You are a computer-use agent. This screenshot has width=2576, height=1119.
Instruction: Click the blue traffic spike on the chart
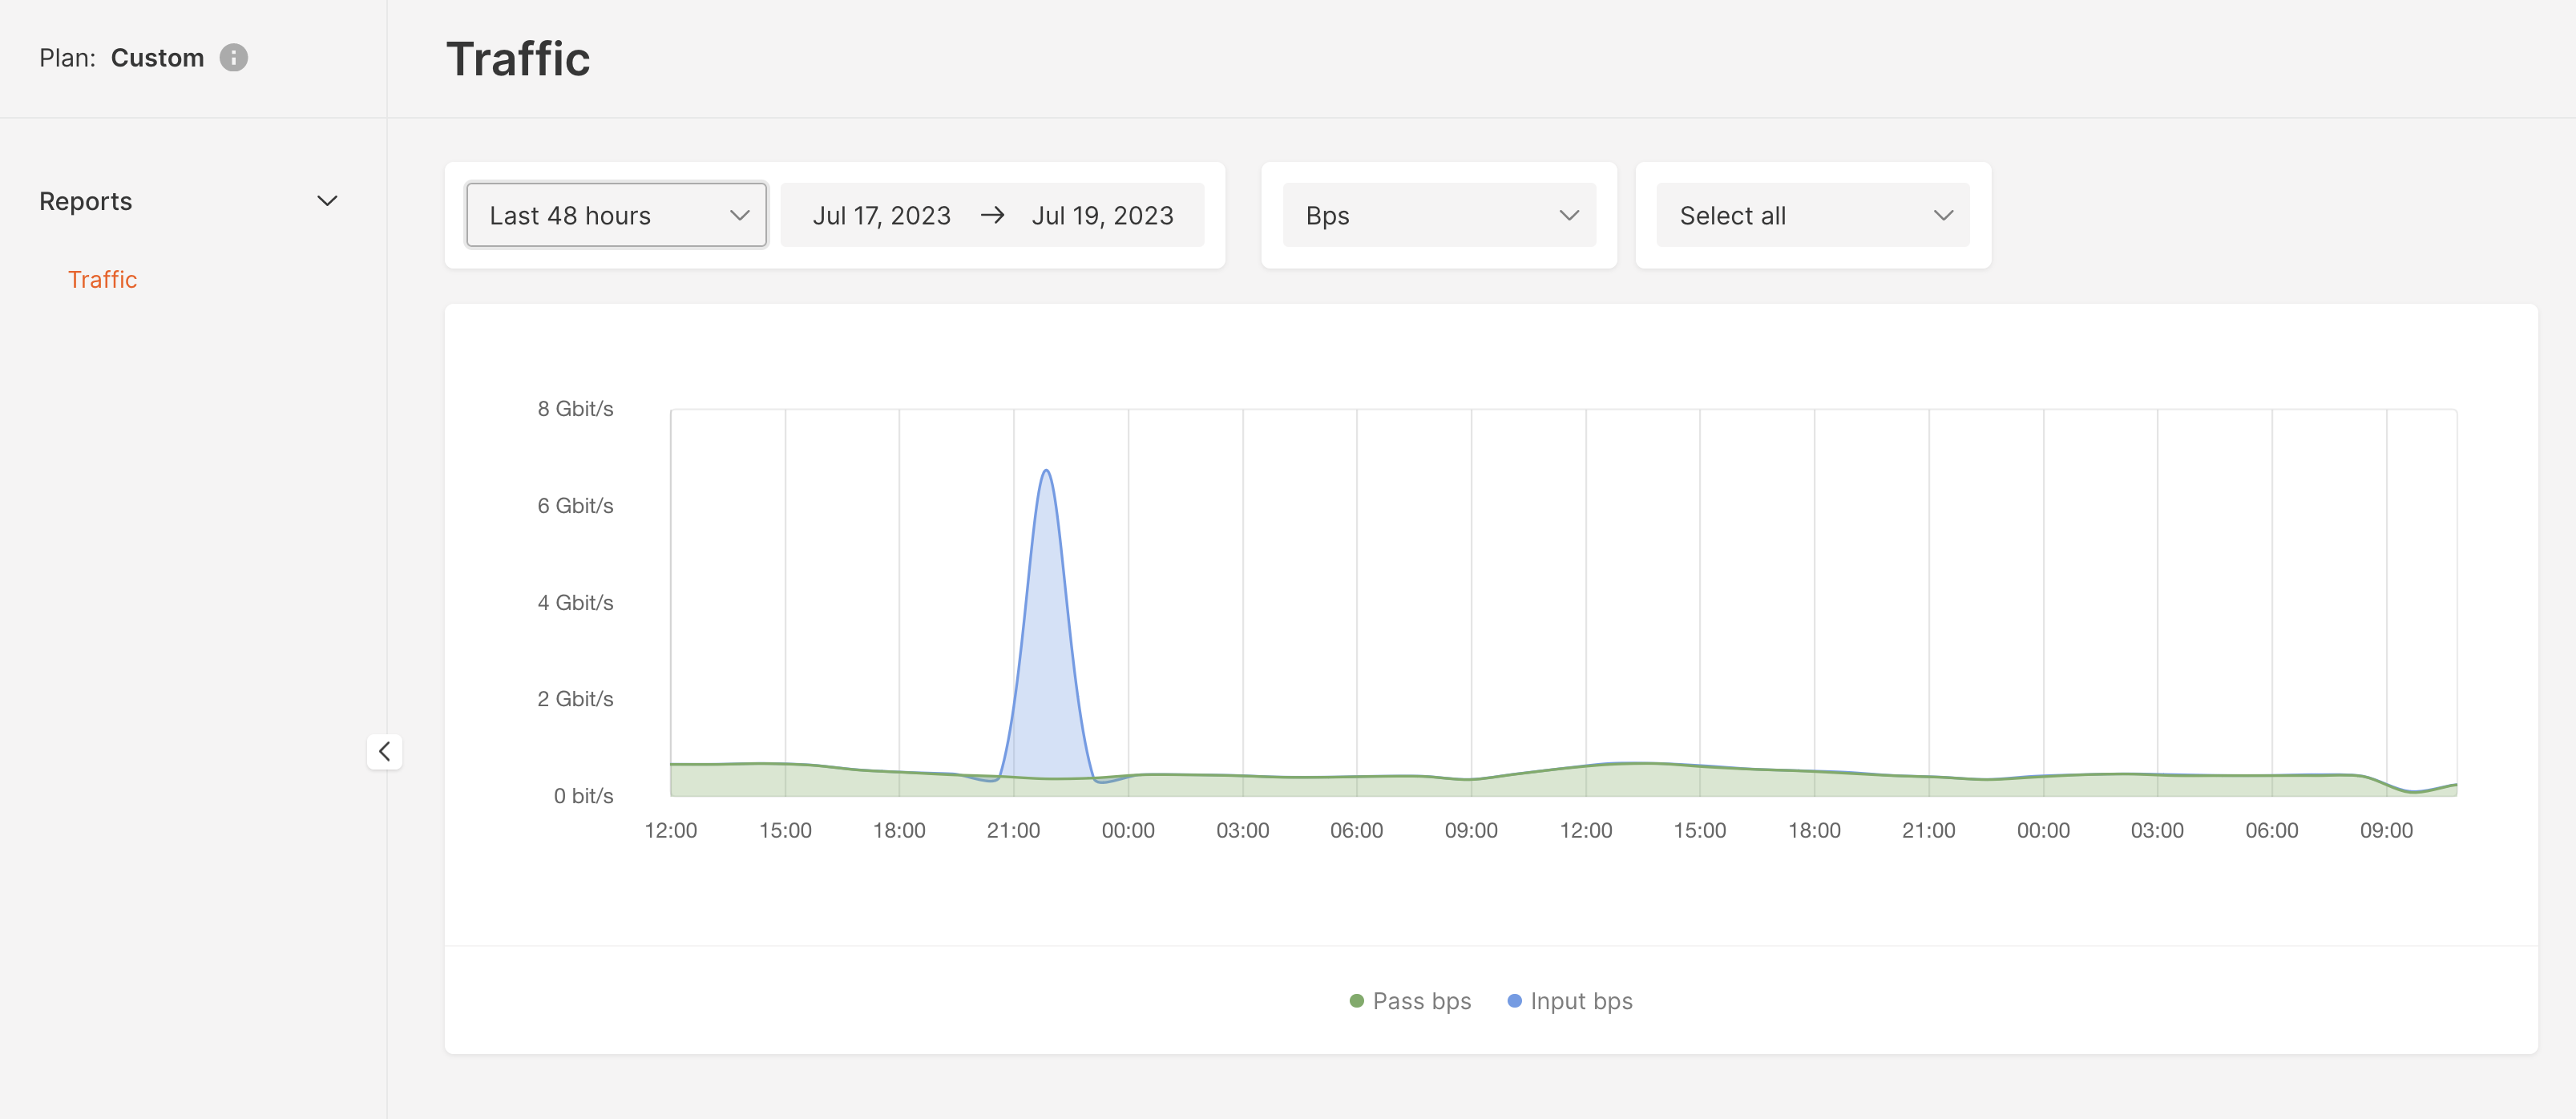[1046, 600]
